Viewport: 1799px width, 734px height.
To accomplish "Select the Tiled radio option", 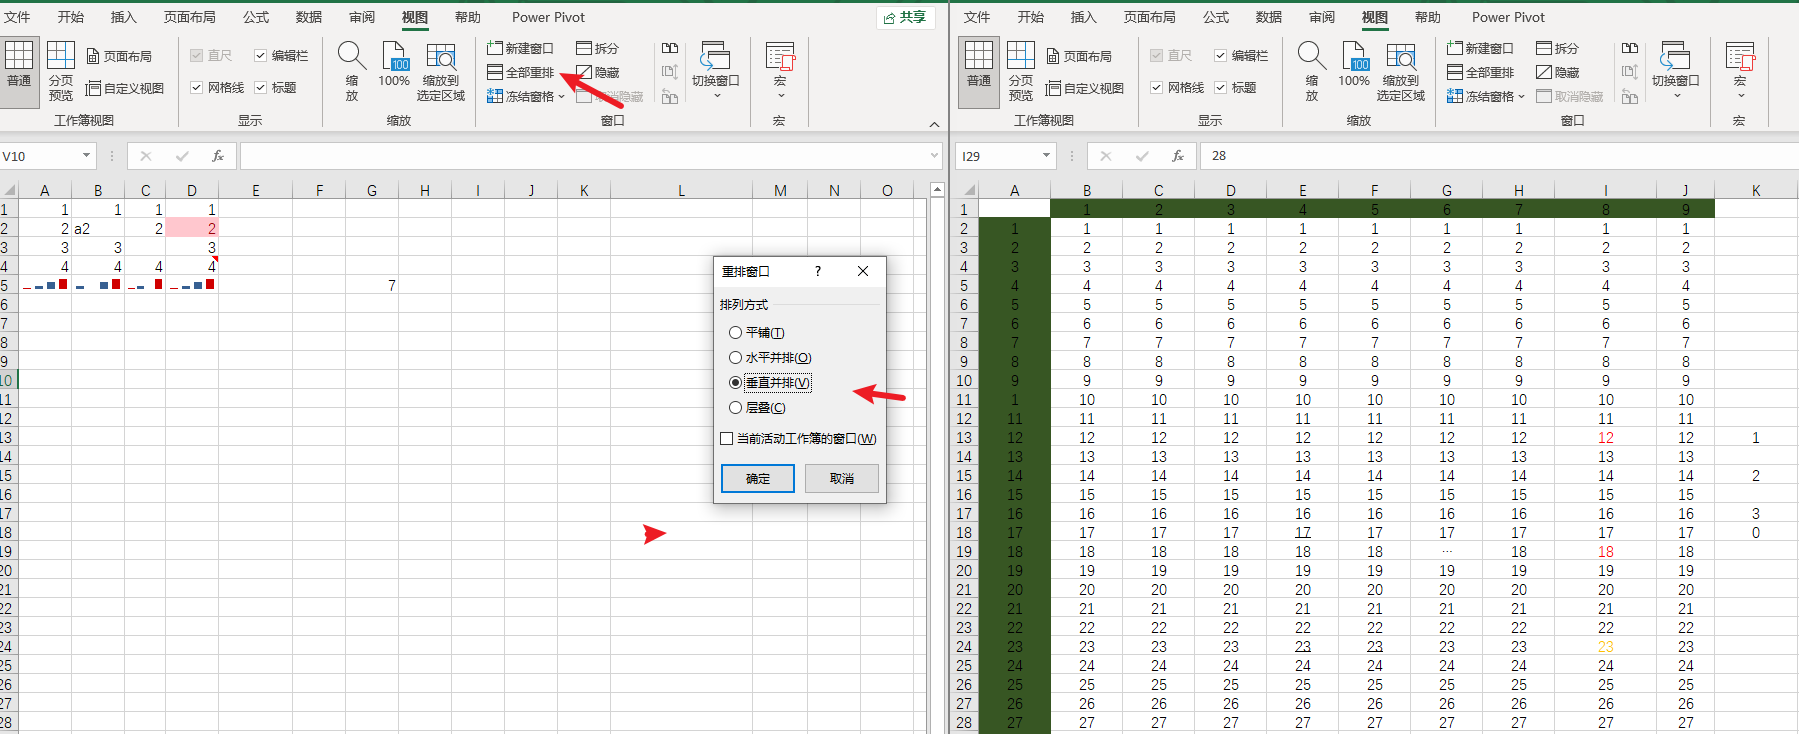I will tap(736, 333).
